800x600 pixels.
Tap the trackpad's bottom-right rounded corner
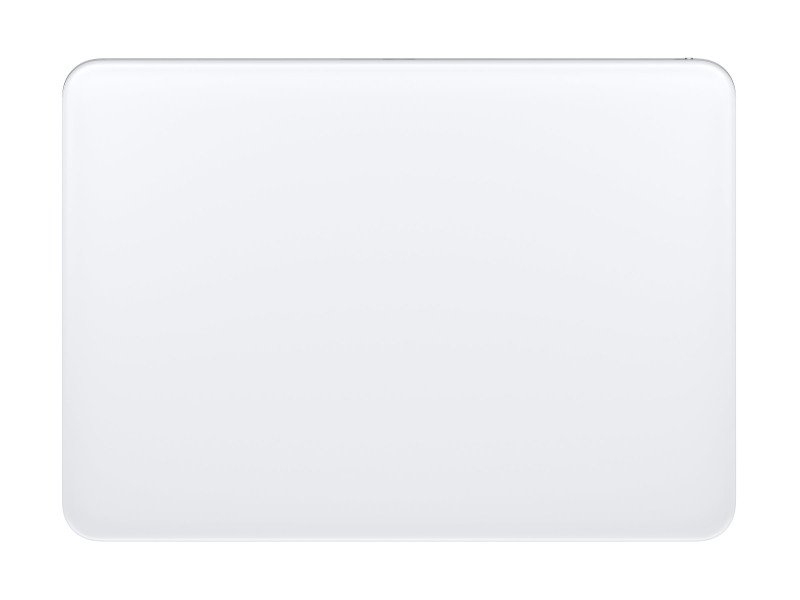[721, 528]
